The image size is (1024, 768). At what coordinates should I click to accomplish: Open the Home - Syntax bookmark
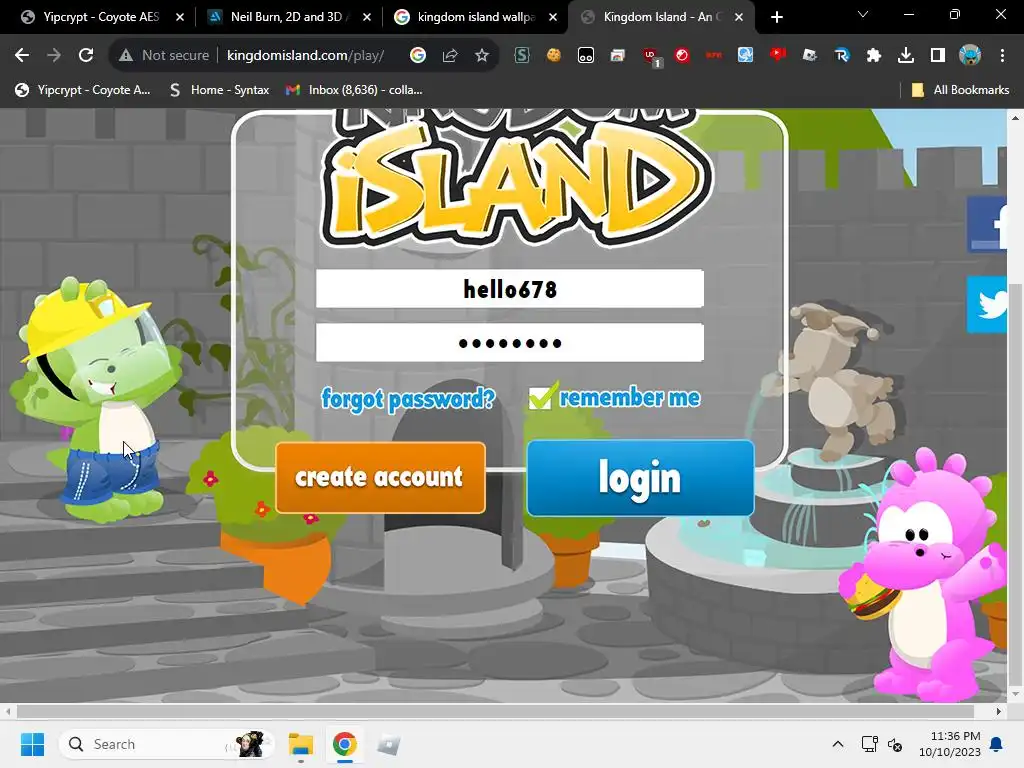(x=219, y=90)
